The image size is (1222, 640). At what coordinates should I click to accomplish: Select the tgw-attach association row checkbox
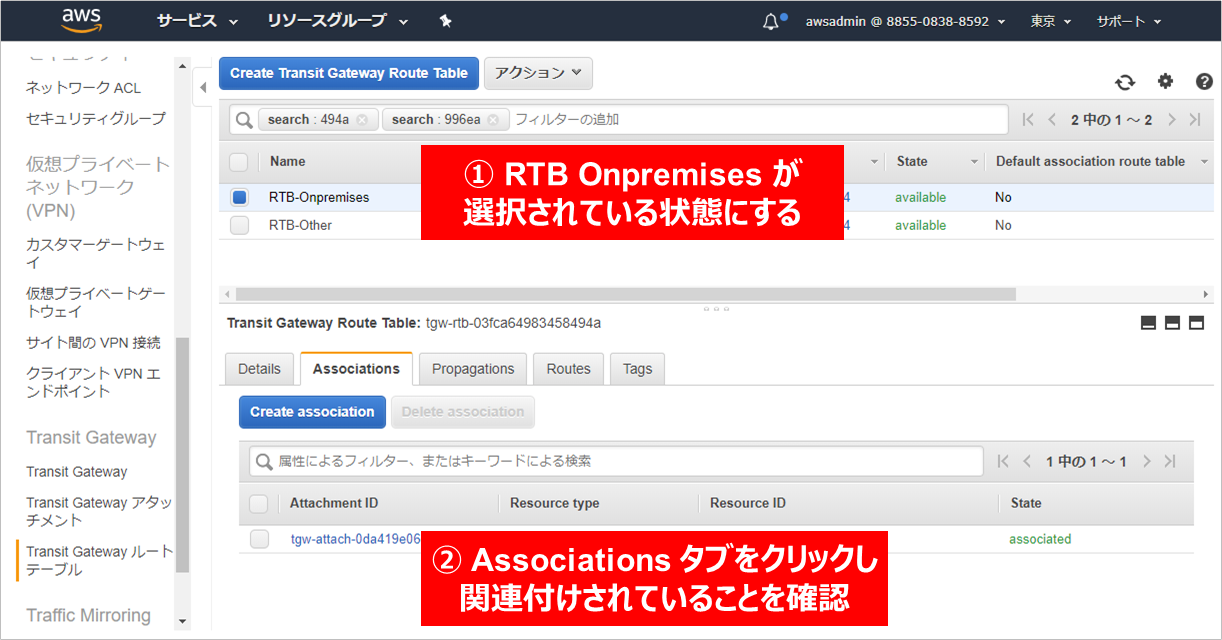tap(259, 539)
